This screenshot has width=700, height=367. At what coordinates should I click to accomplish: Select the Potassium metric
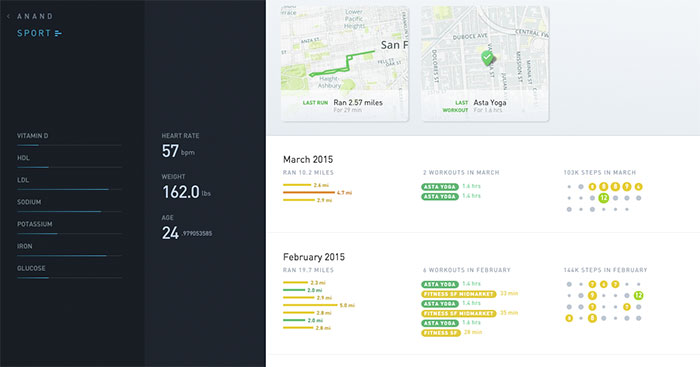coord(35,224)
